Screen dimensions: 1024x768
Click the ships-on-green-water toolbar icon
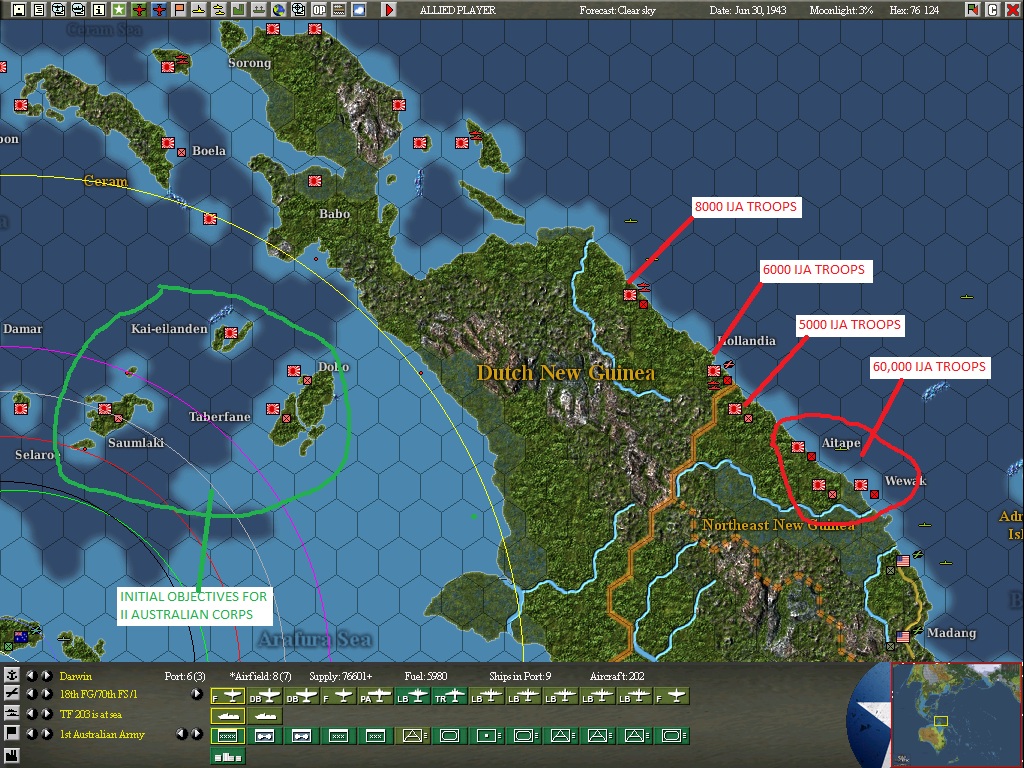tap(259, 9)
